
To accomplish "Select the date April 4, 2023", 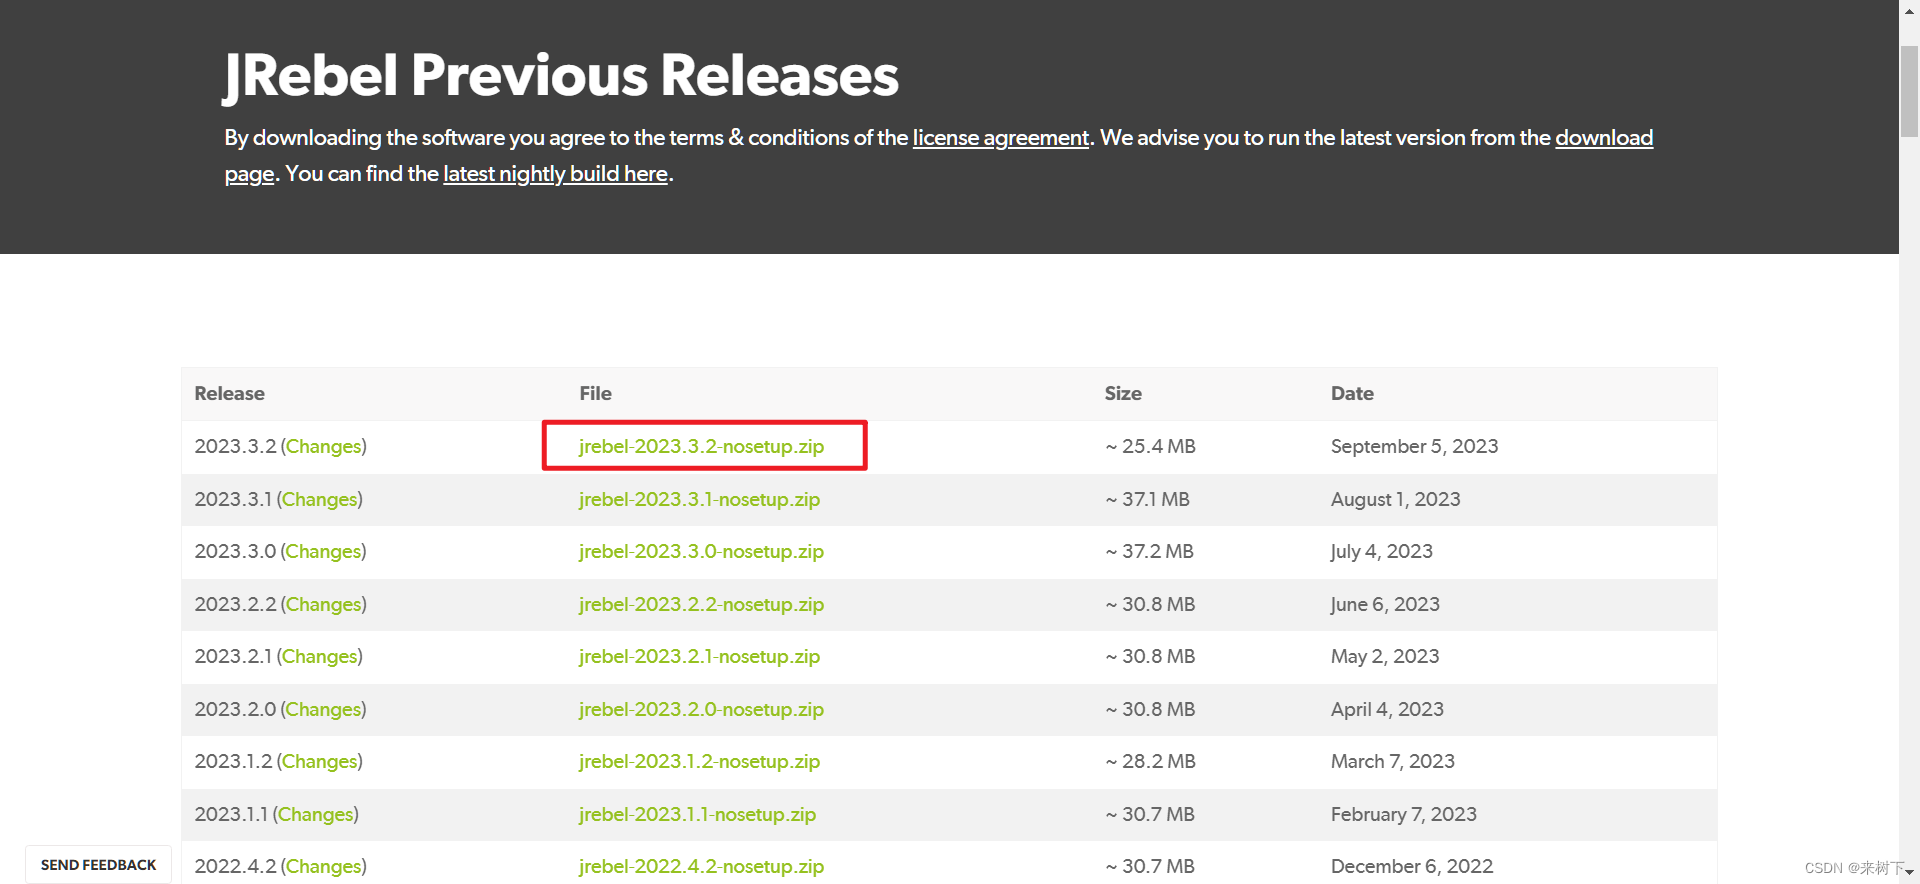I will [x=1387, y=709].
